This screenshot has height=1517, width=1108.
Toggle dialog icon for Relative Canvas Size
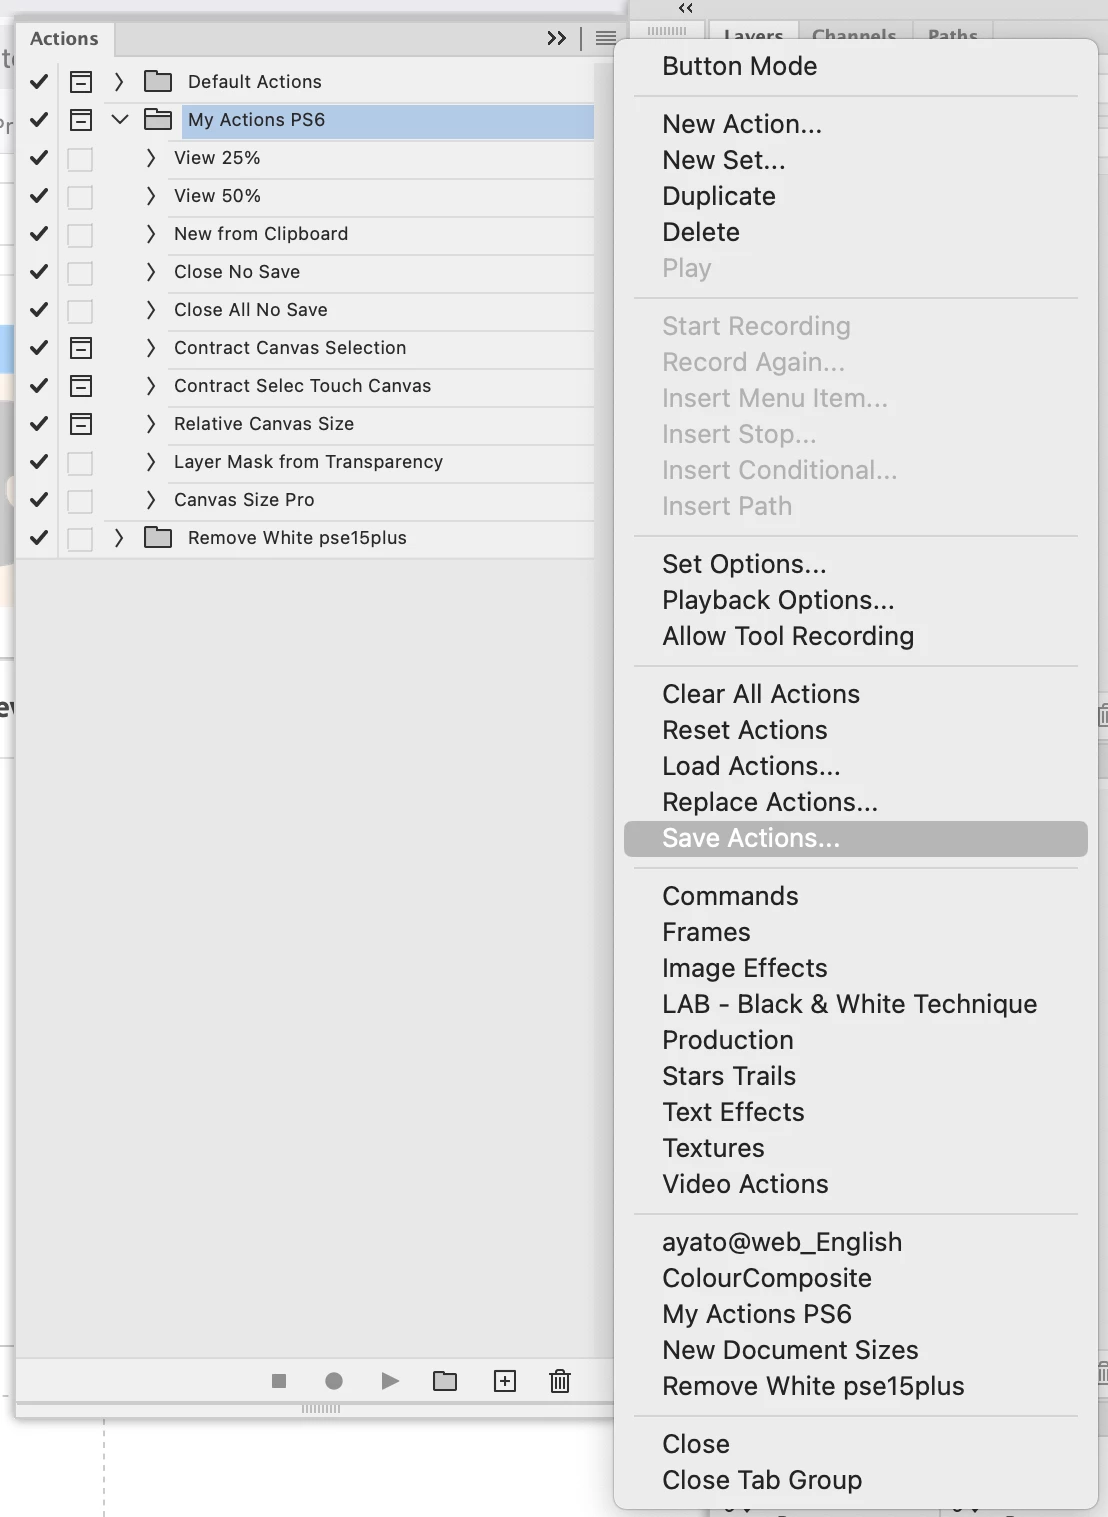[81, 423]
